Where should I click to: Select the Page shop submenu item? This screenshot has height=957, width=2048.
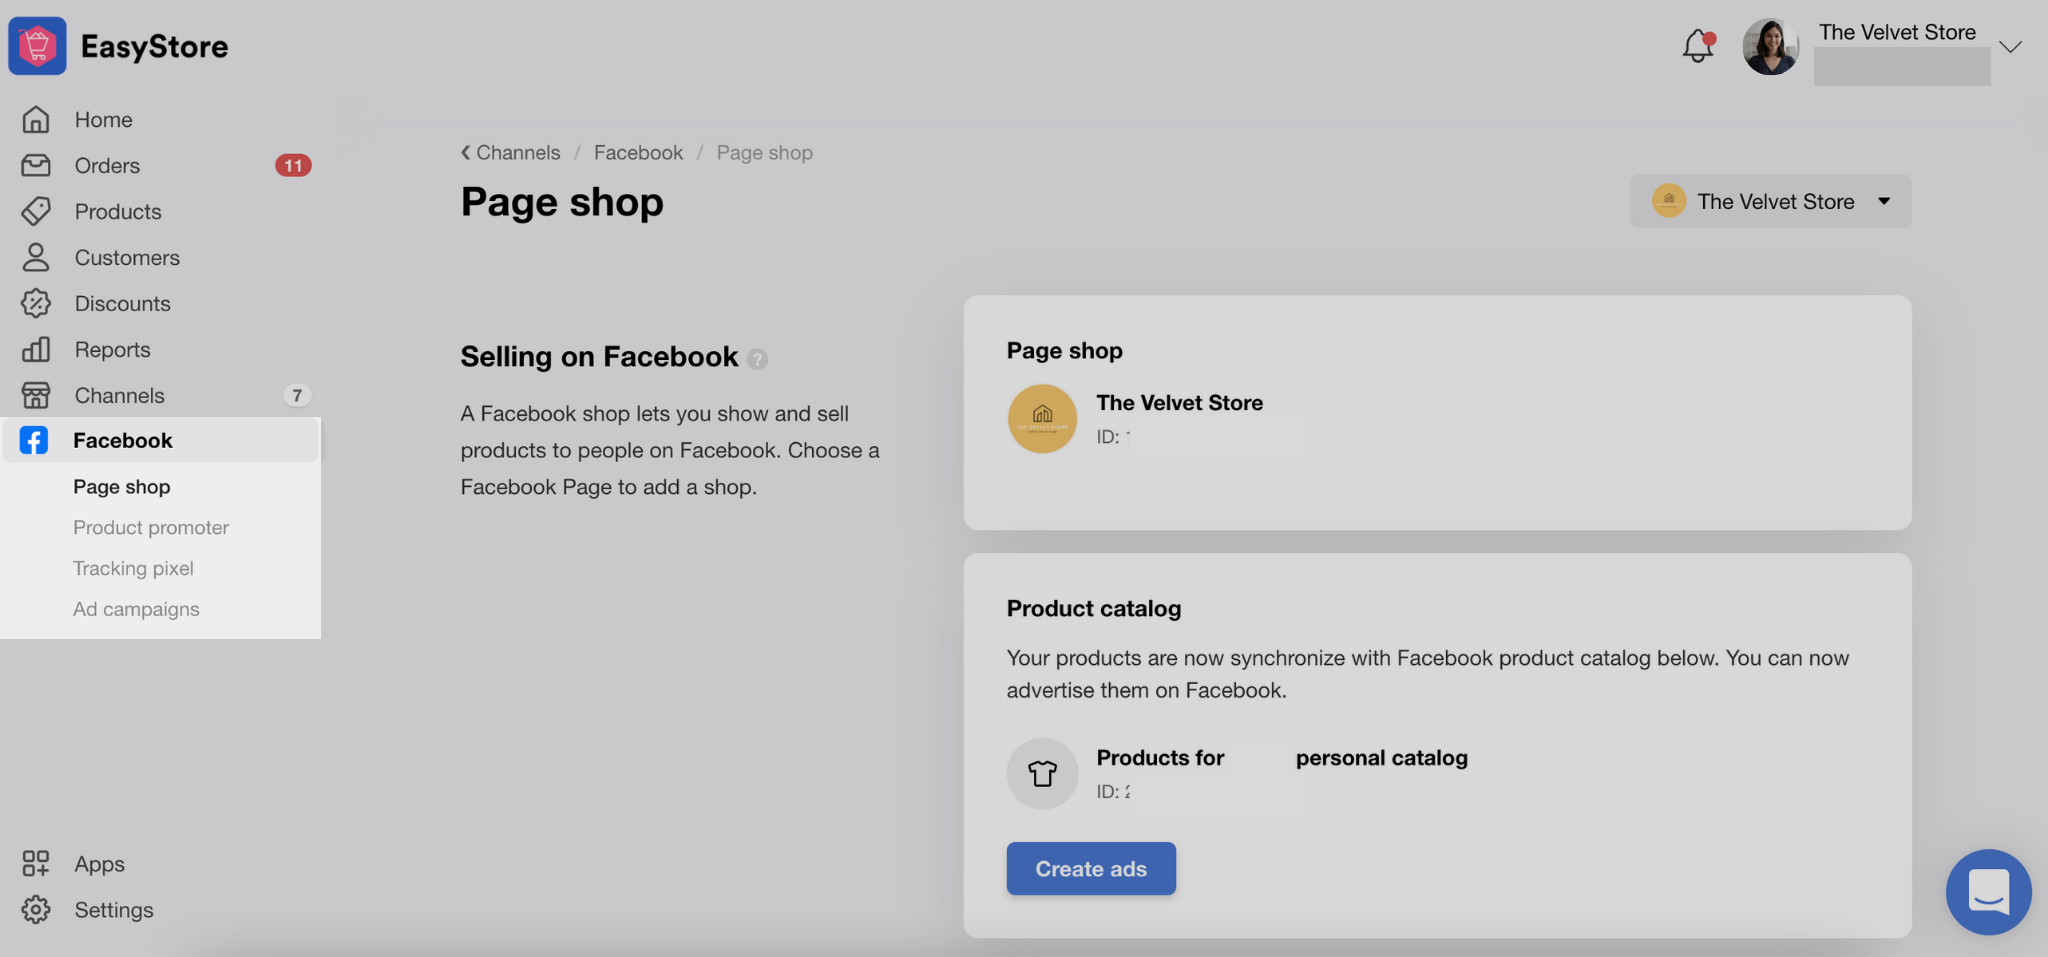click(x=122, y=486)
